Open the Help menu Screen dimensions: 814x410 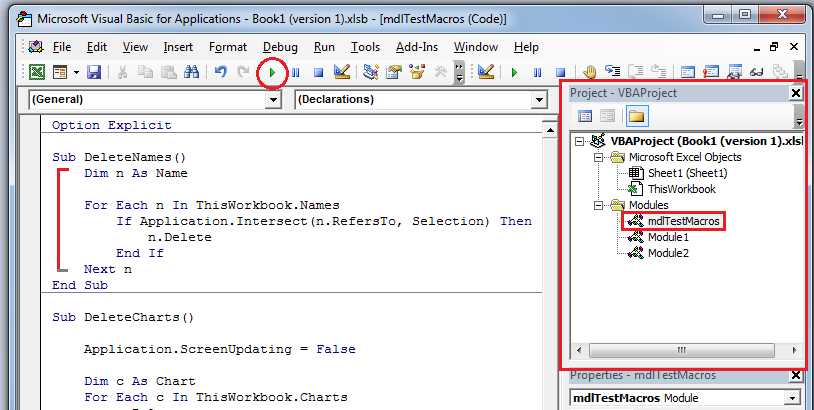coord(526,47)
